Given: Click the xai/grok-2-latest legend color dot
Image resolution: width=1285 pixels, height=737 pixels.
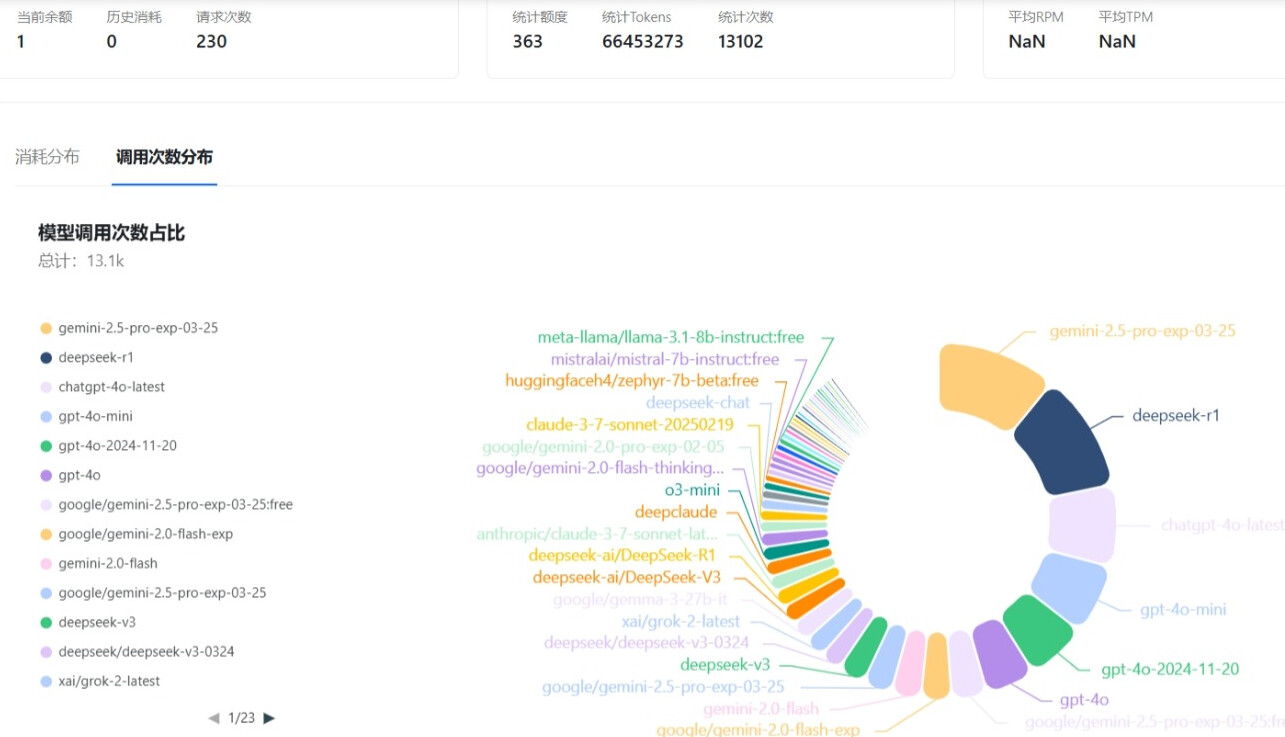Looking at the screenshot, I should [x=46, y=681].
